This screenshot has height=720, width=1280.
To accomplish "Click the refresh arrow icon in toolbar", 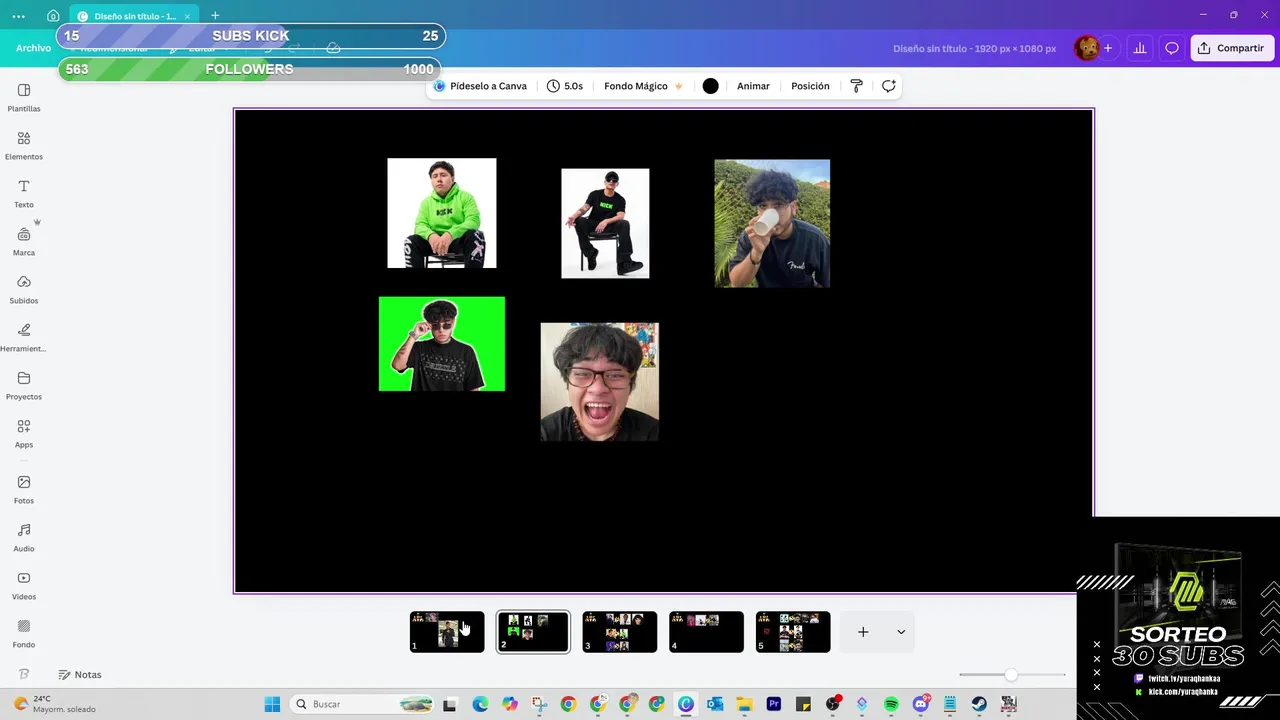I will point(888,86).
